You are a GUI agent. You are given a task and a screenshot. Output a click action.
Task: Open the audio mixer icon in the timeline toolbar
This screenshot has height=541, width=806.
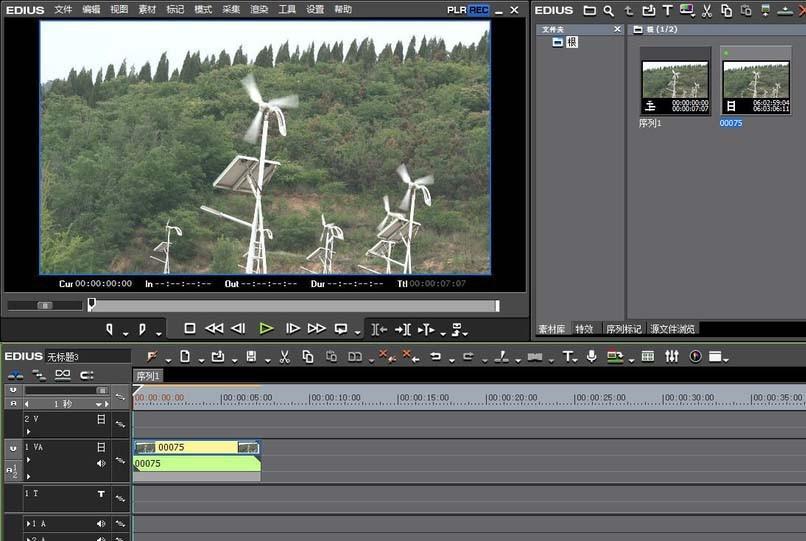671,356
